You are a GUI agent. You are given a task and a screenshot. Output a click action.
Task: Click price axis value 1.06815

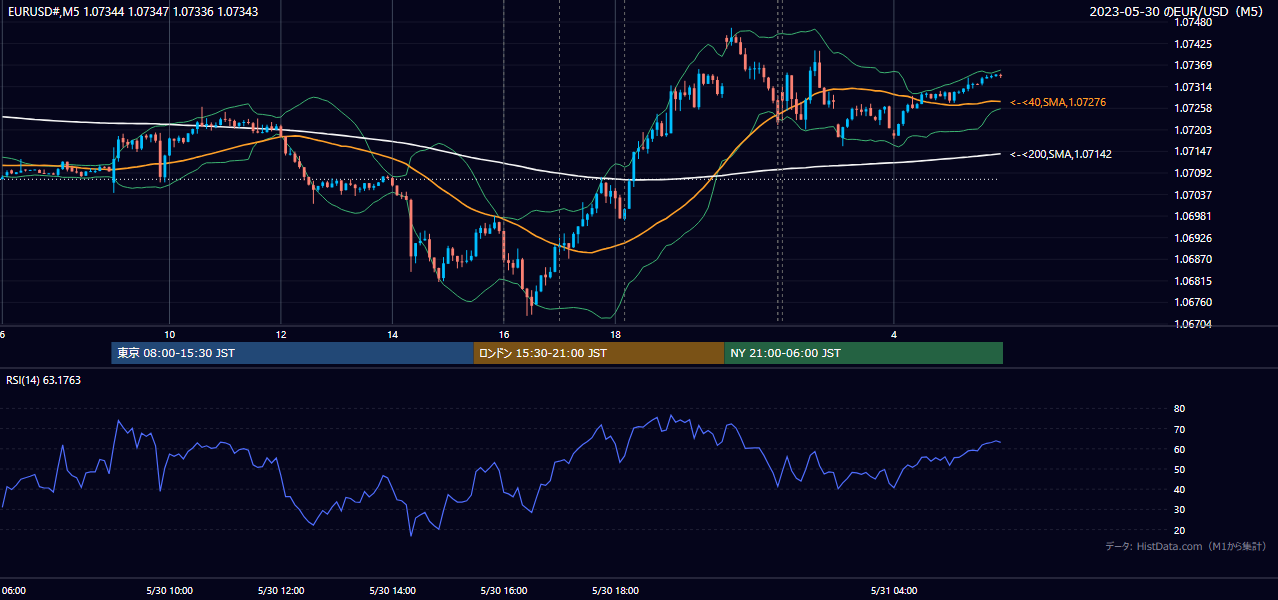tap(1194, 281)
